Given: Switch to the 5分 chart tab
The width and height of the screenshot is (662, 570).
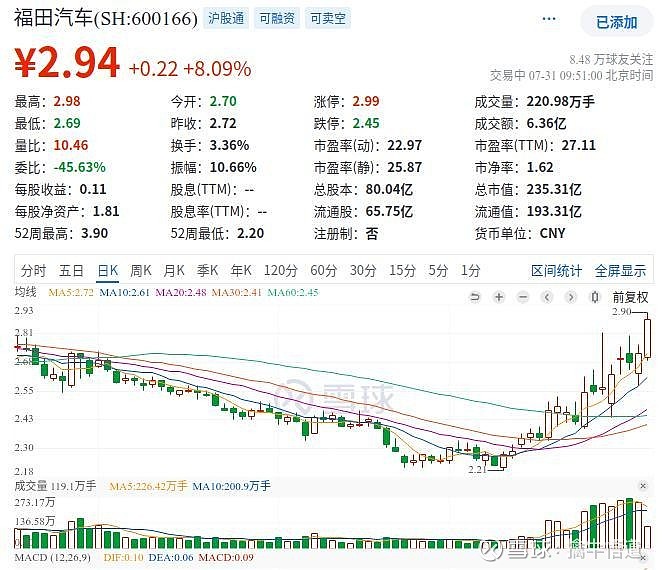Looking at the screenshot, I should coord(438,270).
